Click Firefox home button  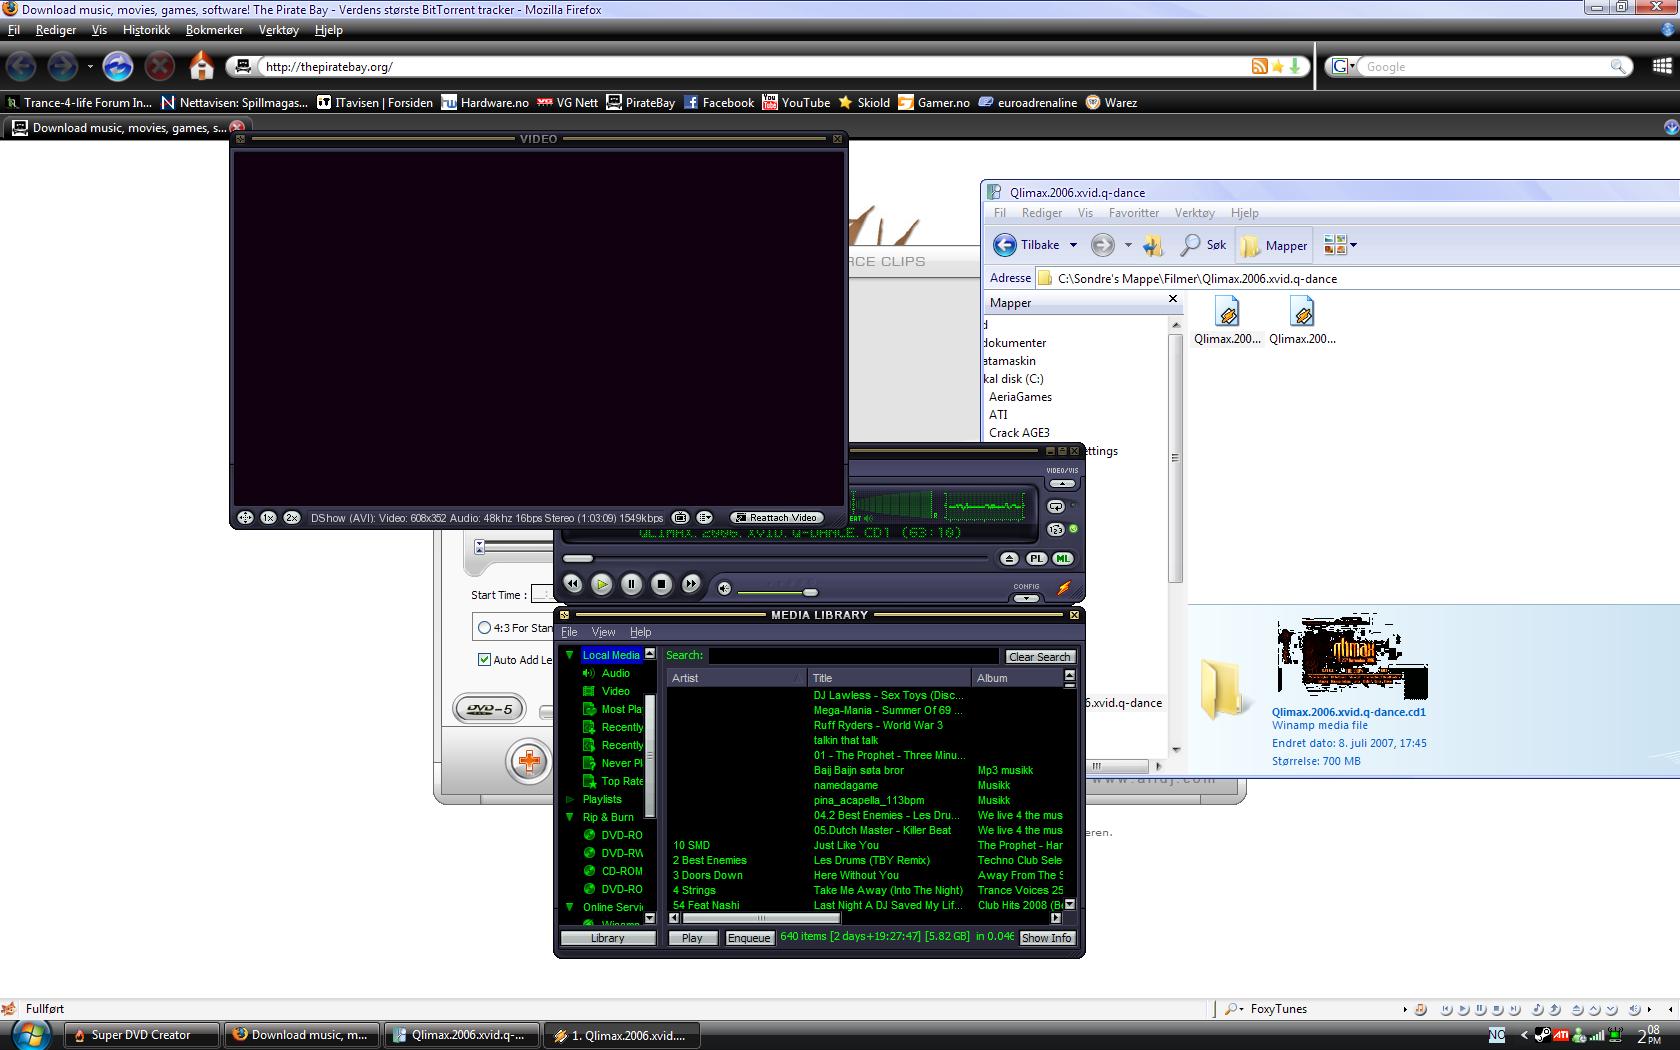click(202, 67)
